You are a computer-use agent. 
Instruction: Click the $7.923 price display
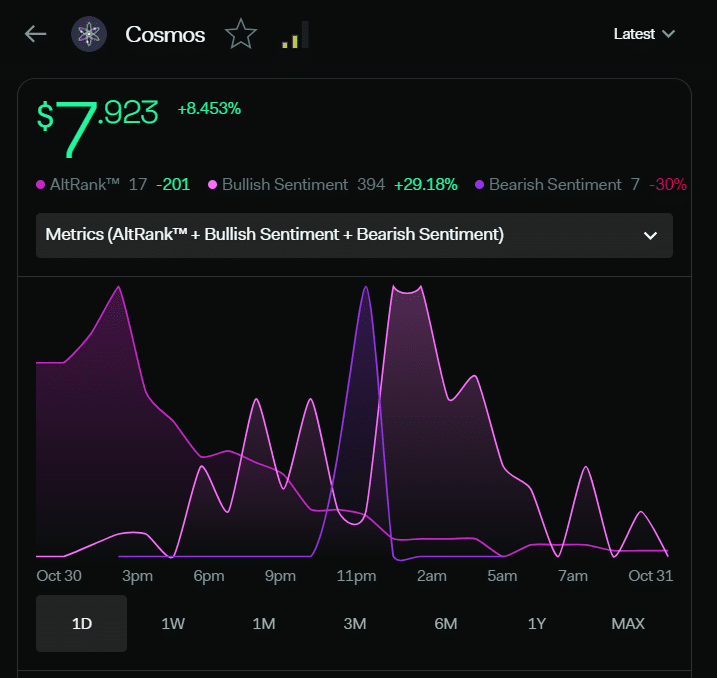point(97,128)
